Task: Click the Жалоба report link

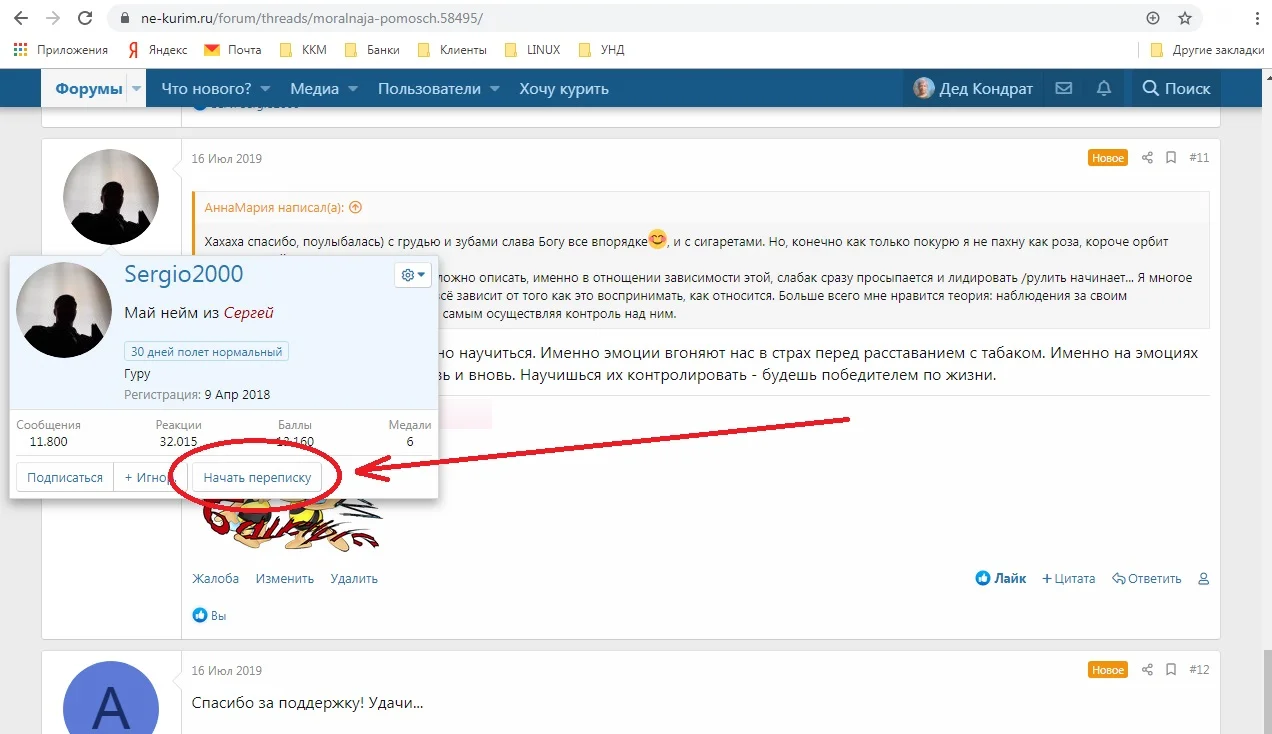Action: pyautogui.click(x=215, y=578)
